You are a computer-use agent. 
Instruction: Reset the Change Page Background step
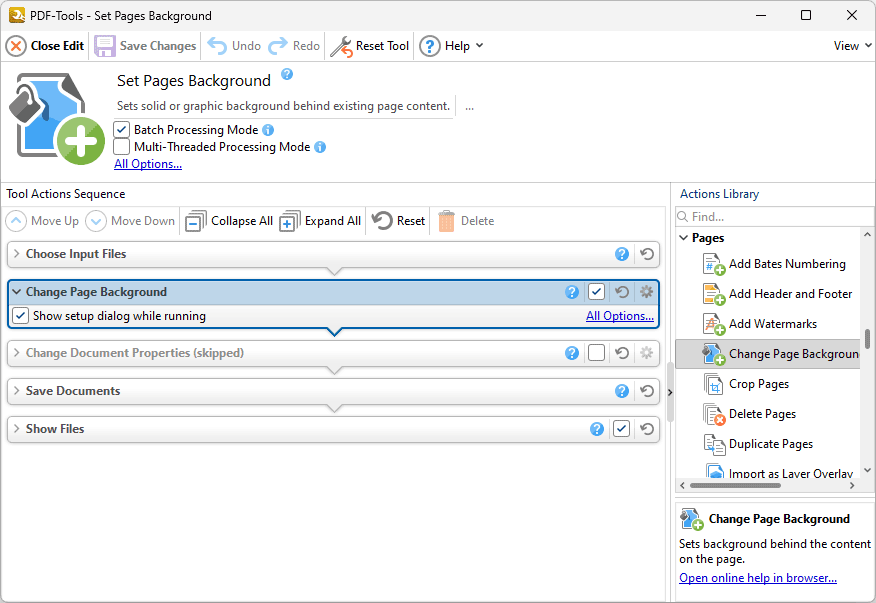[622, 292]
